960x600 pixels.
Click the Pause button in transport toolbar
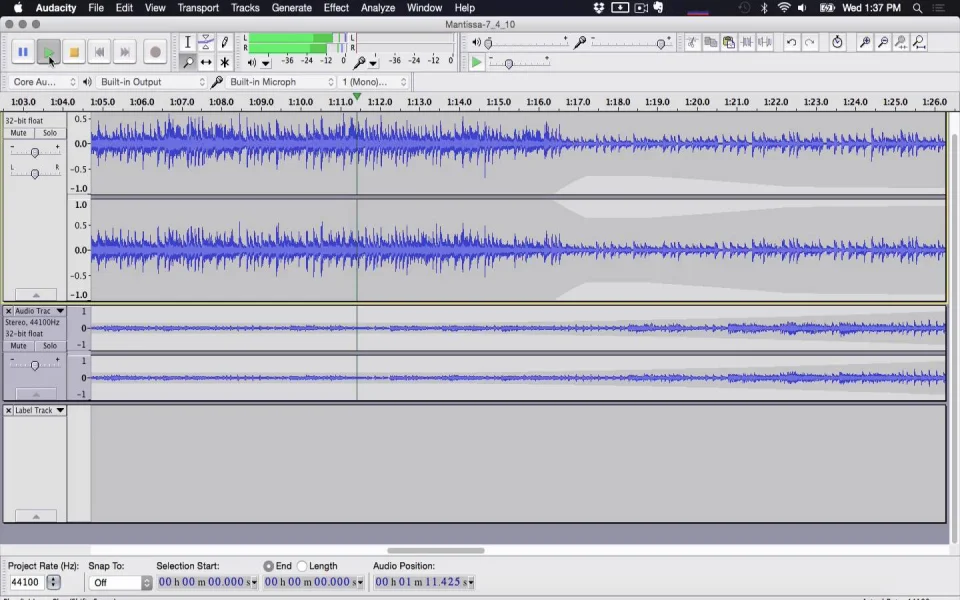coord(22,52)
